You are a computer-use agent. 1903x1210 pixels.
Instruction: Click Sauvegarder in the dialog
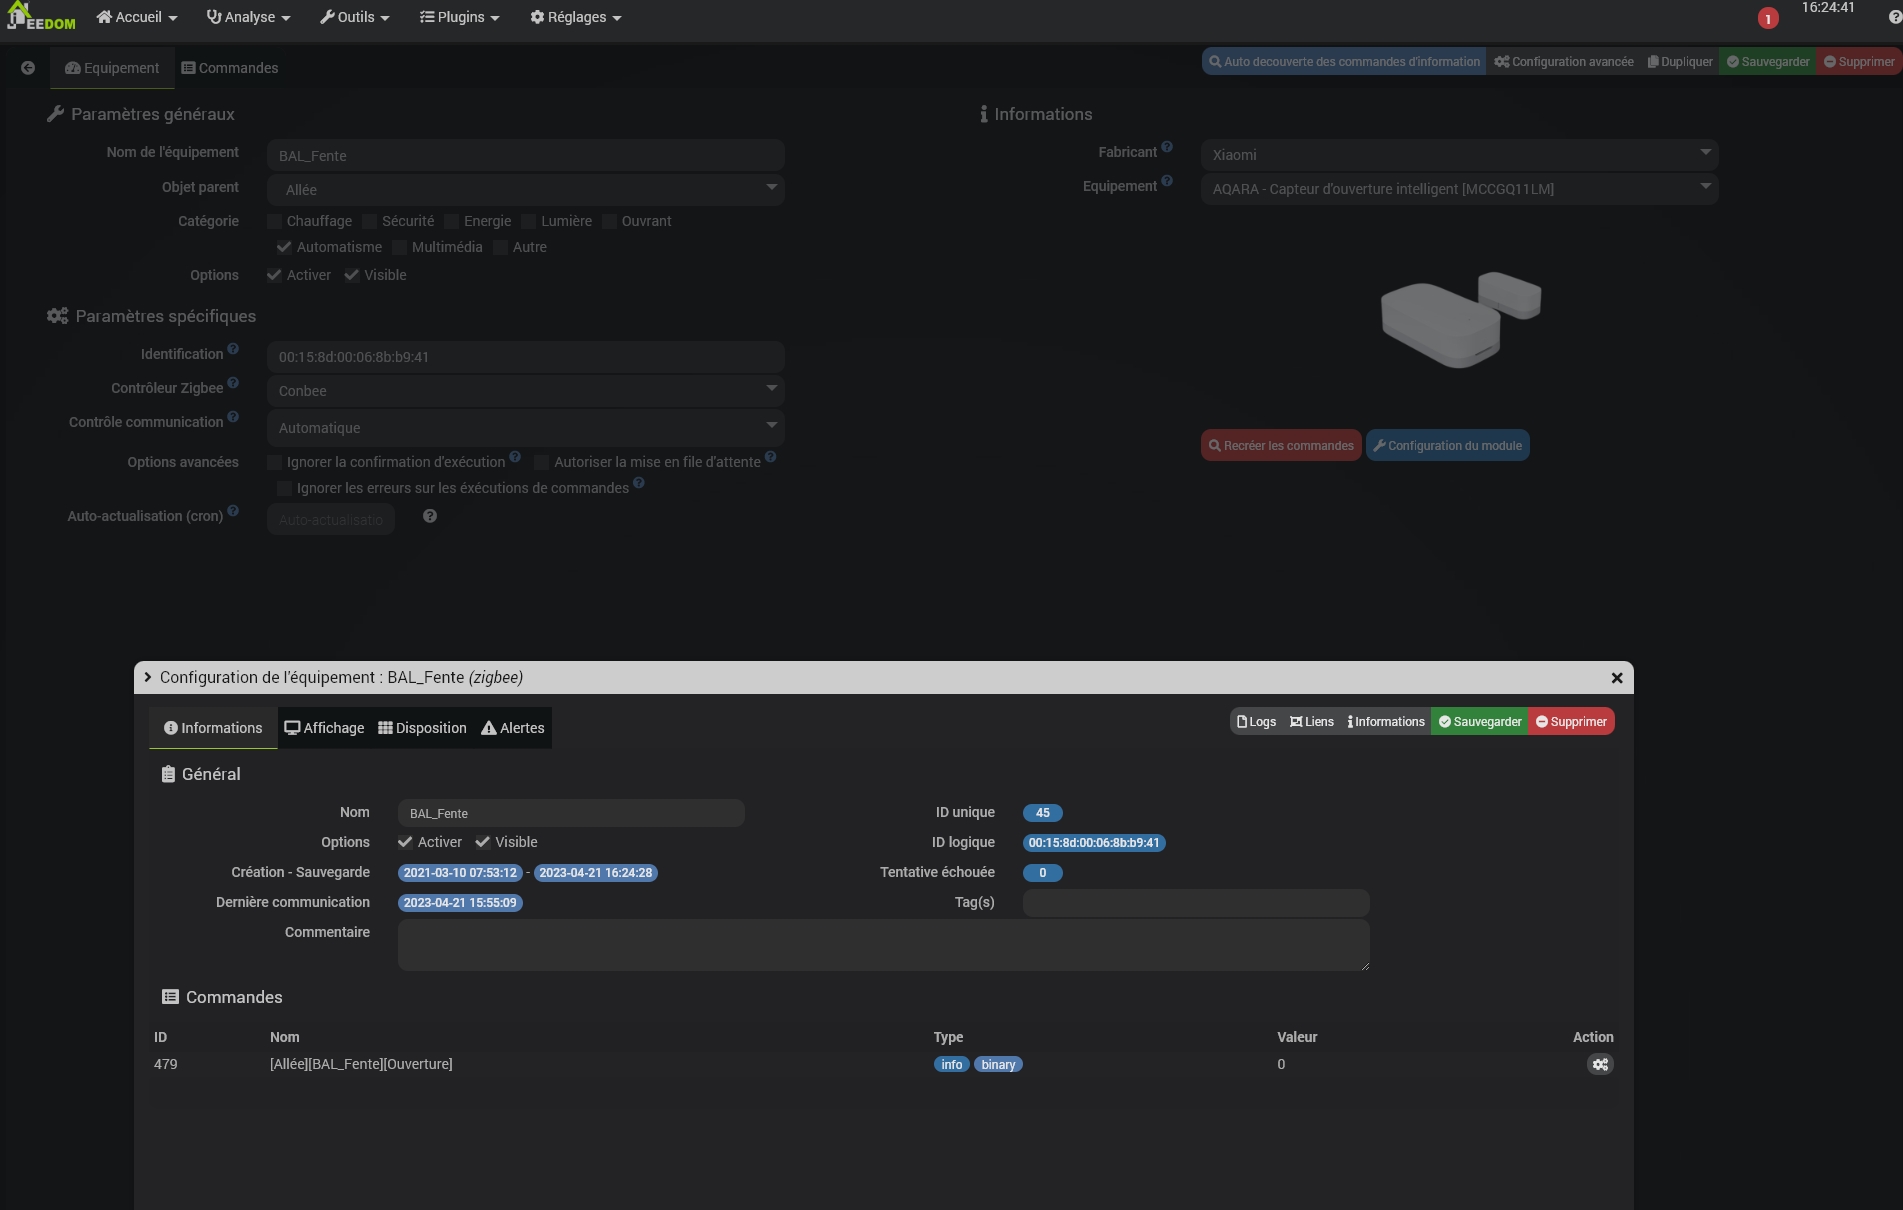coord(1480,722)
